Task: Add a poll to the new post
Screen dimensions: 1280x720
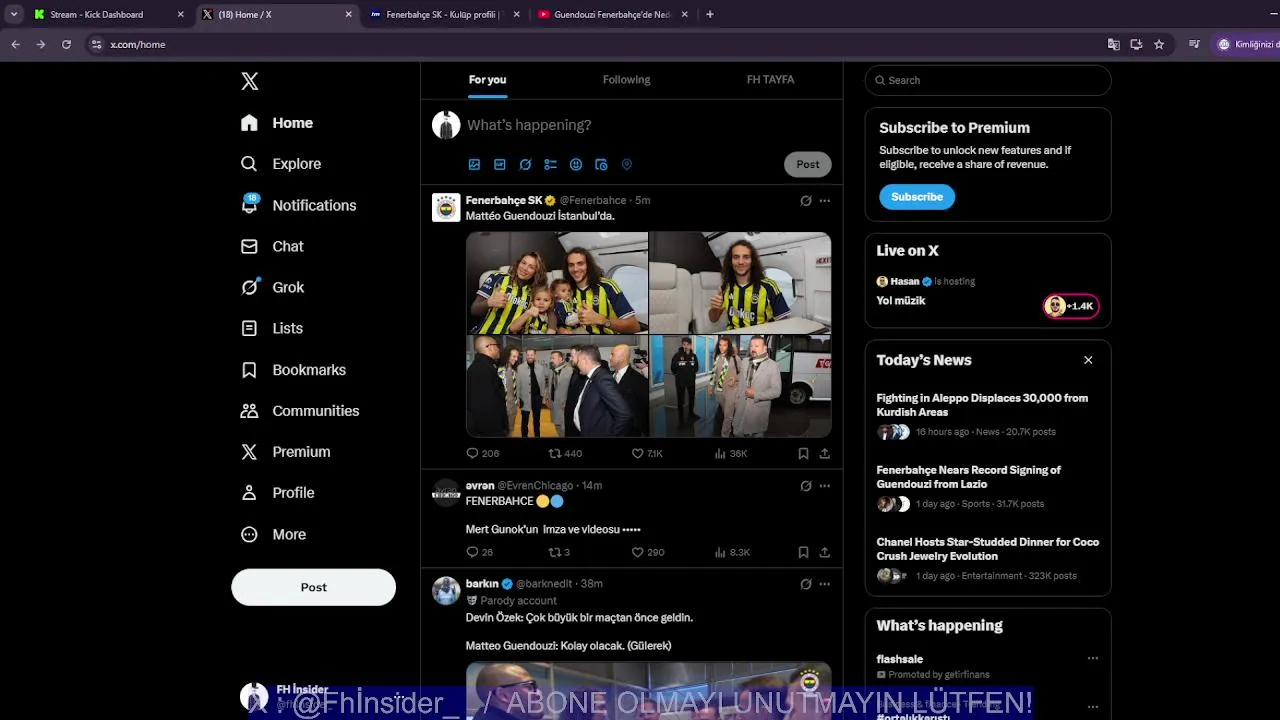Action: pos(550,164)
